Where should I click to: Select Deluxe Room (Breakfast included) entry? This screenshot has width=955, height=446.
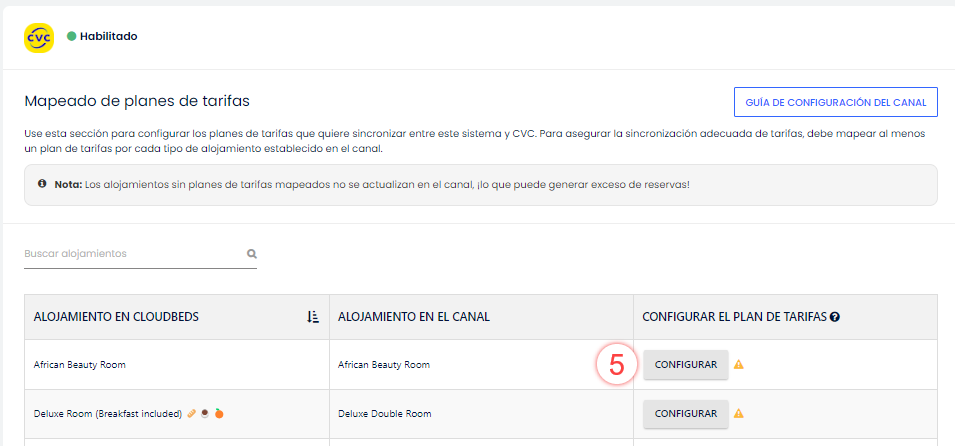tap(107, 413)
